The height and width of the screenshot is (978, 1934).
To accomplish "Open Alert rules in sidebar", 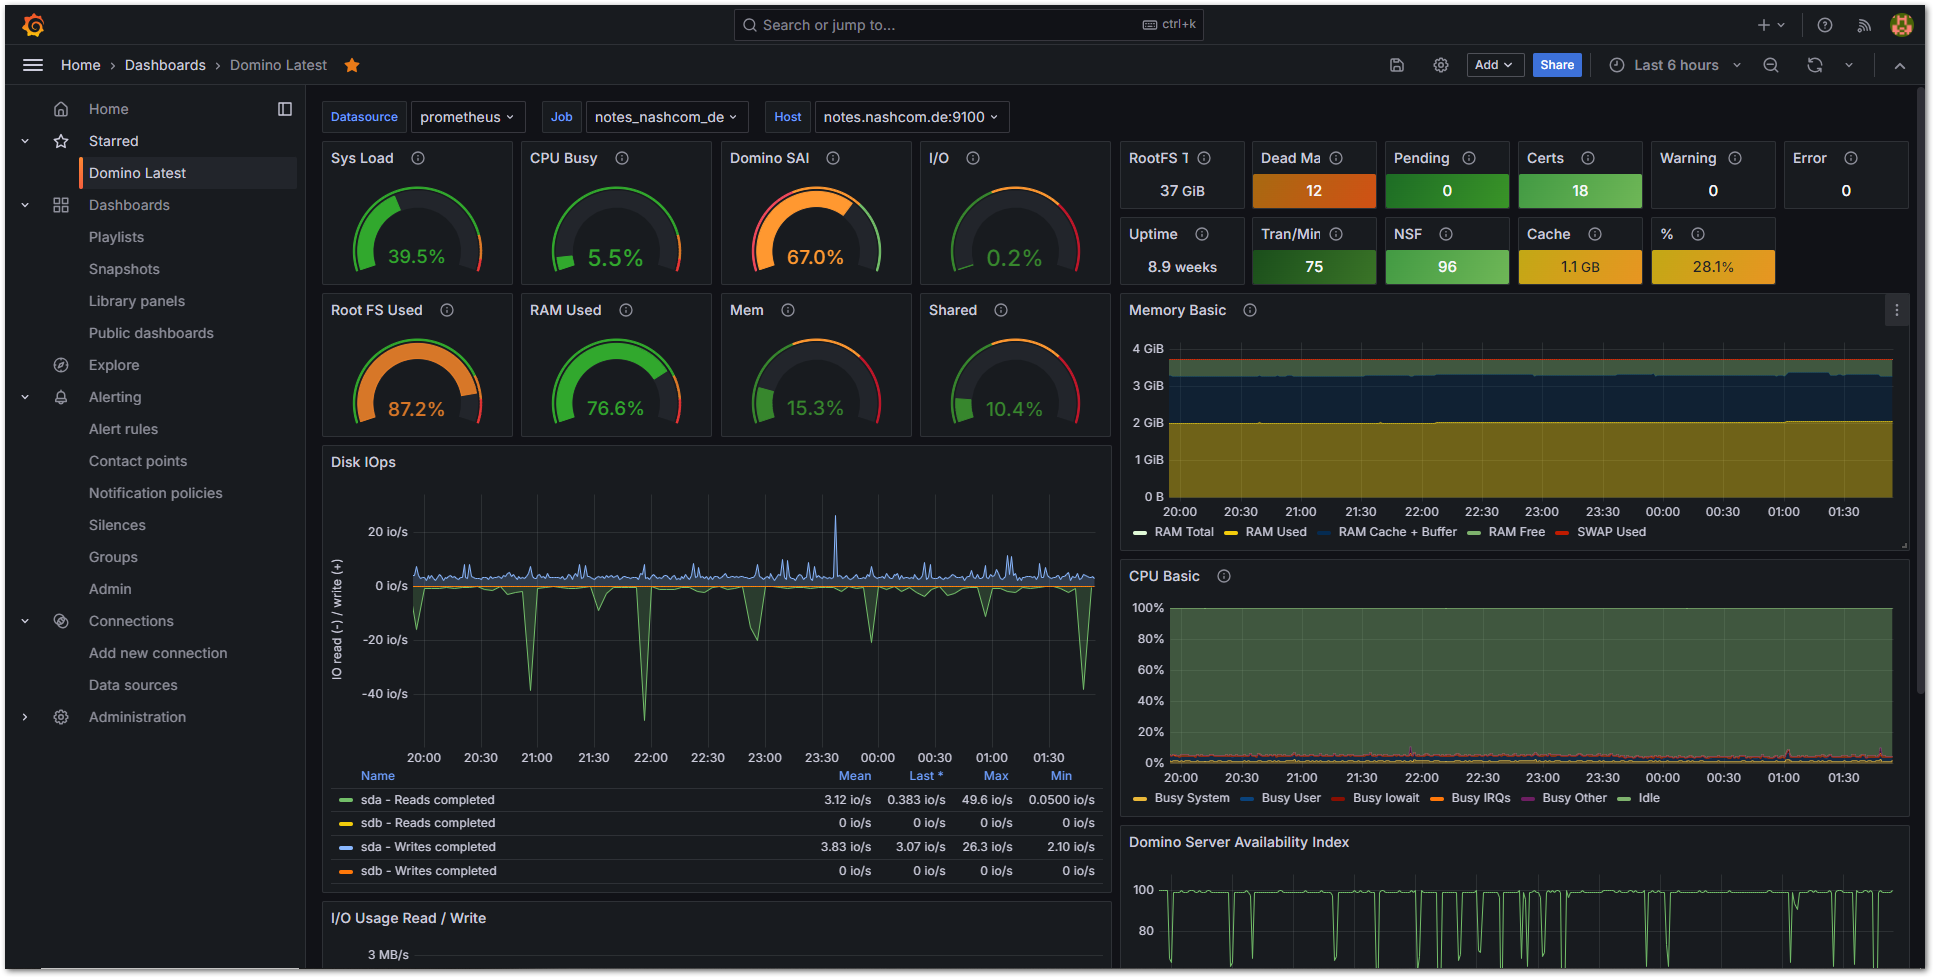I will tap(123, 429).
